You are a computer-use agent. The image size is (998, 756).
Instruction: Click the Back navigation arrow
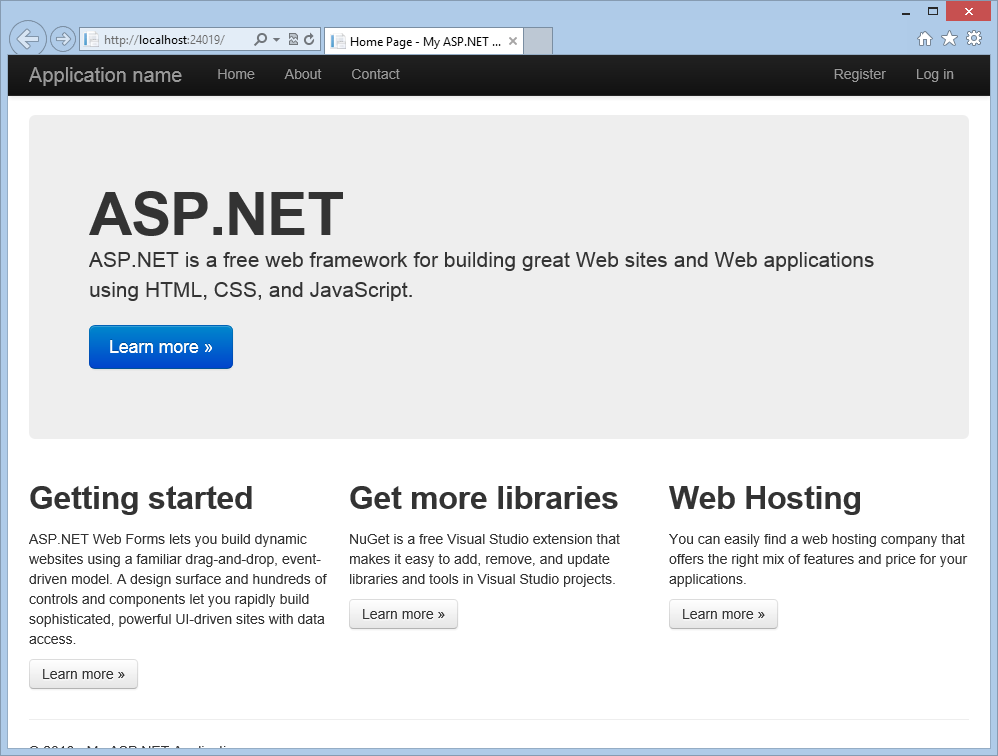(x=27, y=38)
